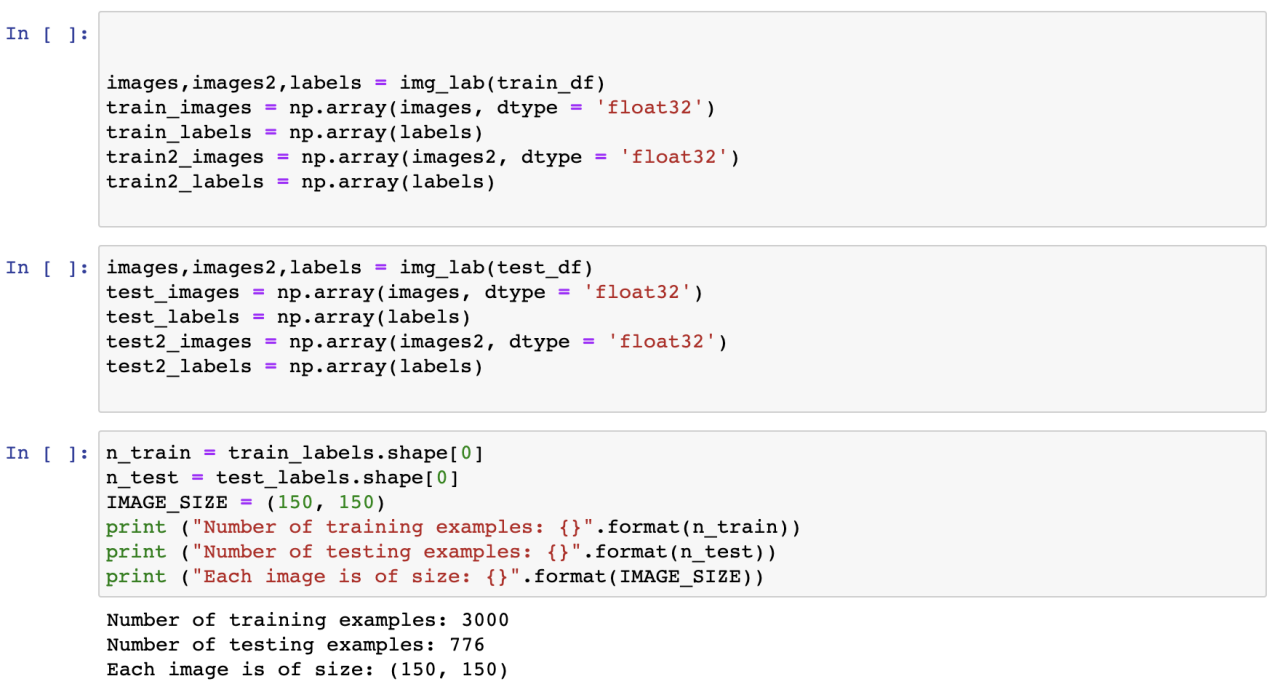1280x692 pixels.
Task: Click the output line showing 3000 training examples
Action: pos(308,620)
